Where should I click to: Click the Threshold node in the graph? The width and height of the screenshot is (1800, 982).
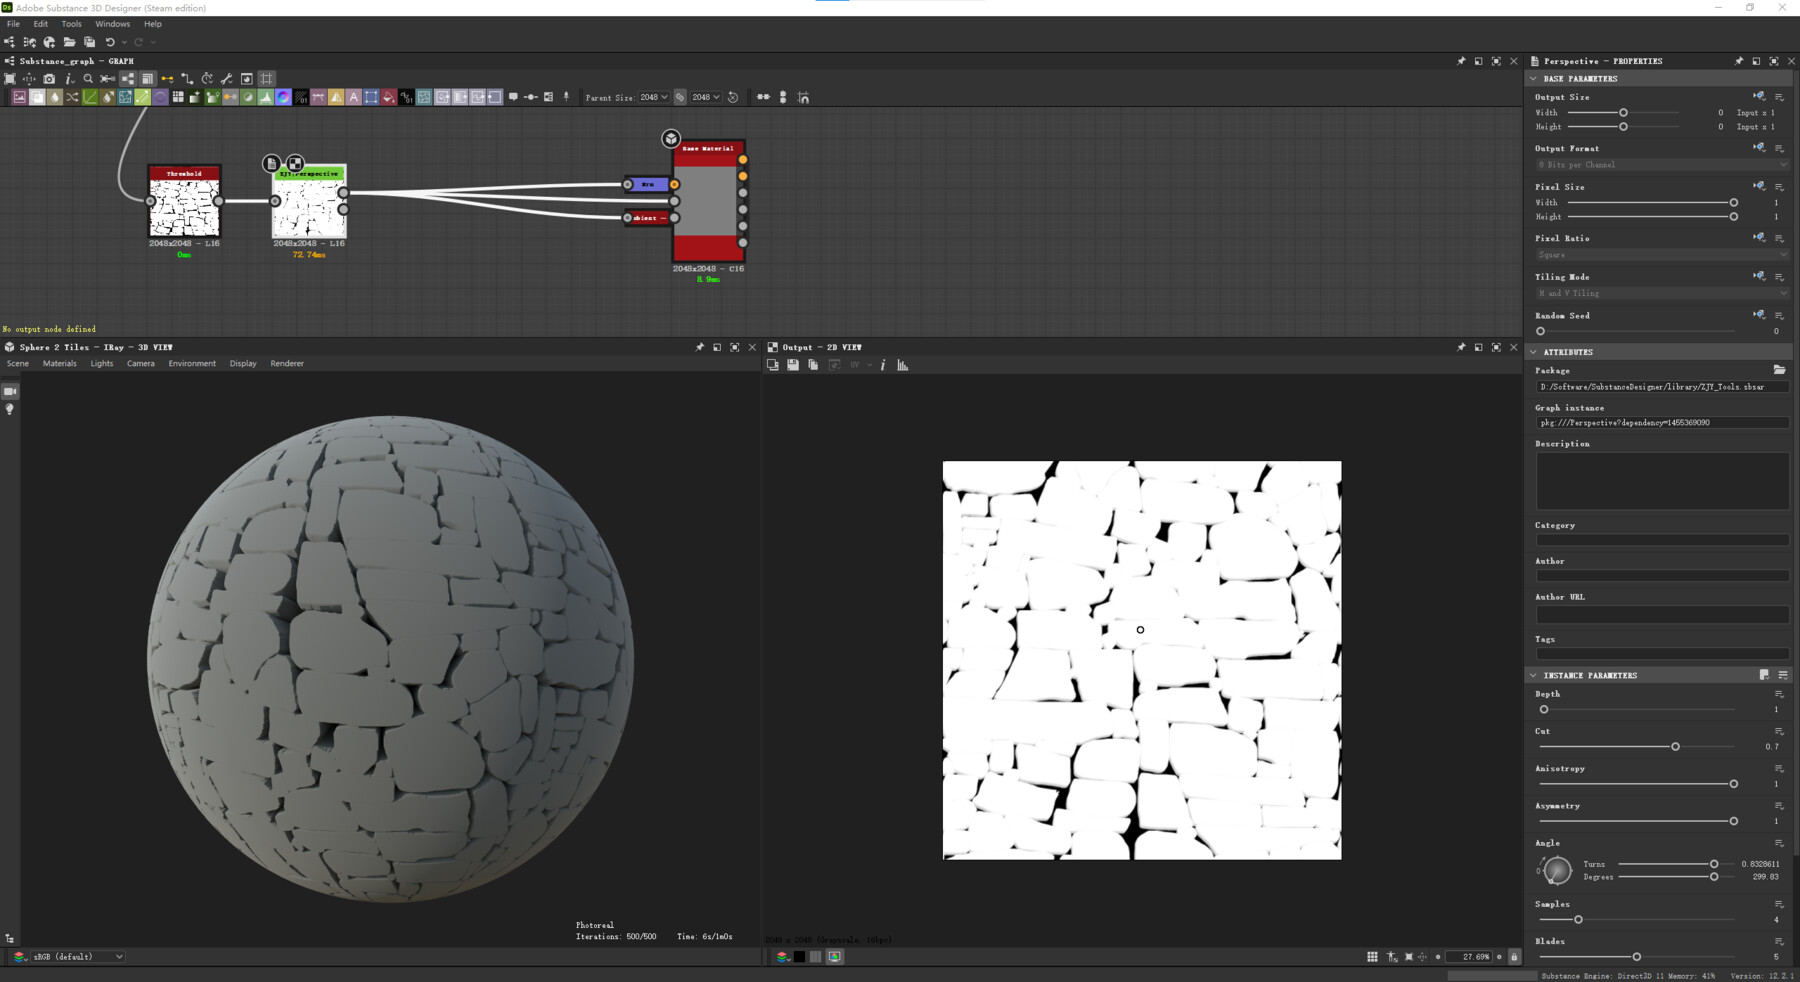(x=184, y=200)
